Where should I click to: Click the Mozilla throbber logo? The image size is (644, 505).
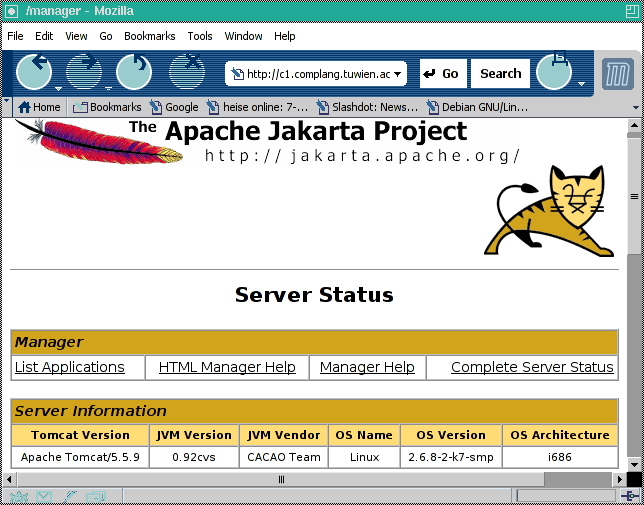point(618,74)
